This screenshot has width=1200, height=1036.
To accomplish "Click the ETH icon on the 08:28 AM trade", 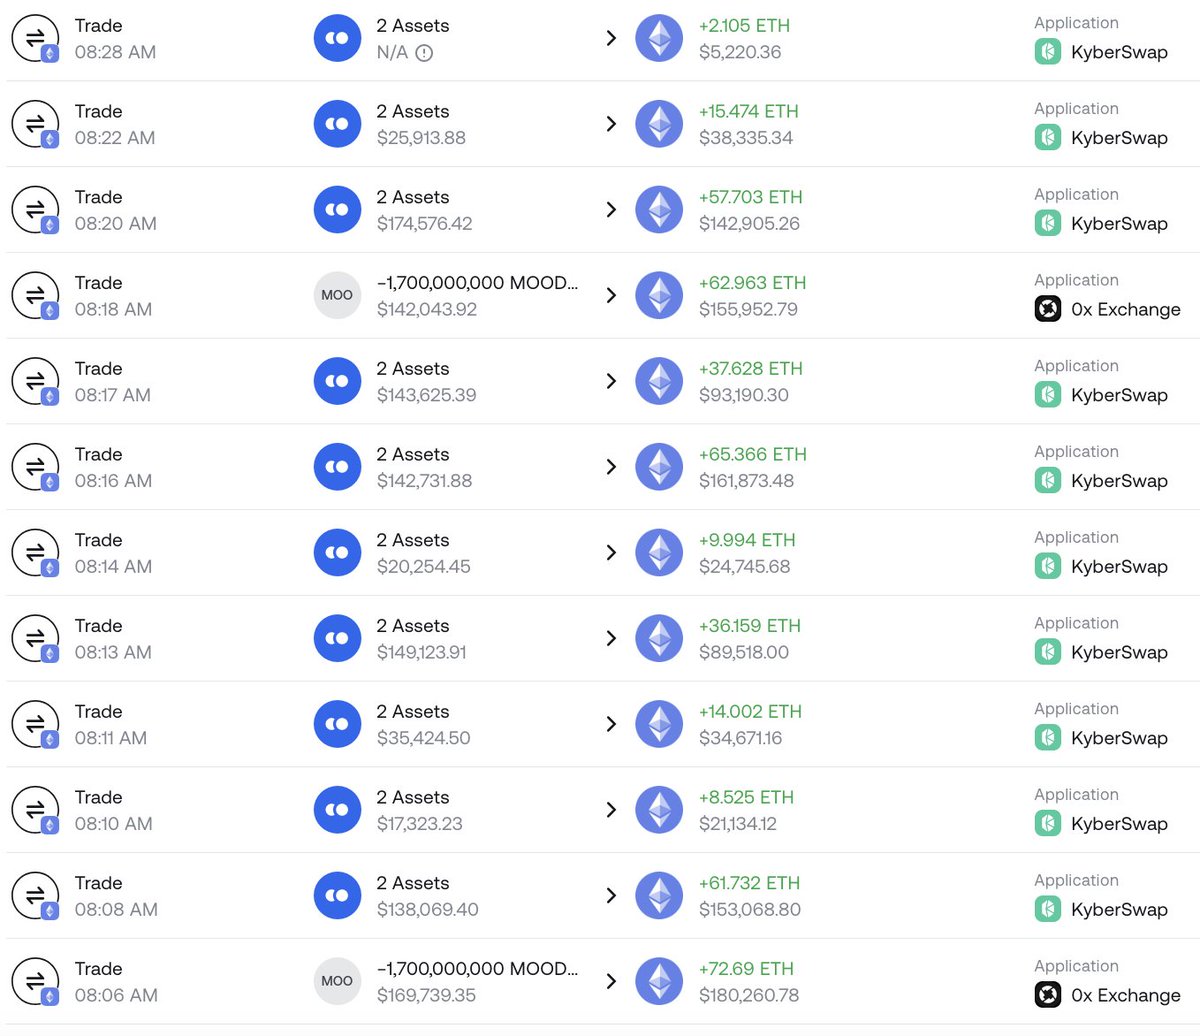I will pos(659,38).
